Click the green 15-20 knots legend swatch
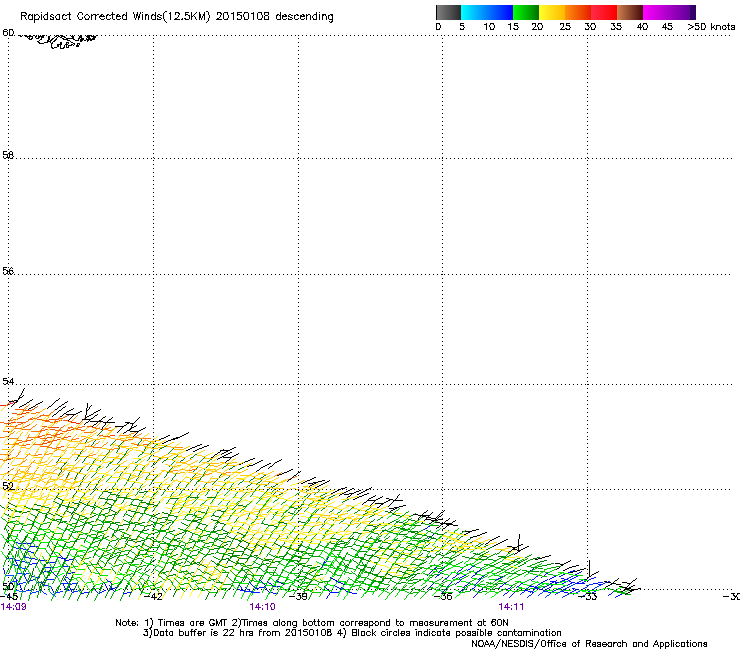740x650 pixels. click(526, 12)
